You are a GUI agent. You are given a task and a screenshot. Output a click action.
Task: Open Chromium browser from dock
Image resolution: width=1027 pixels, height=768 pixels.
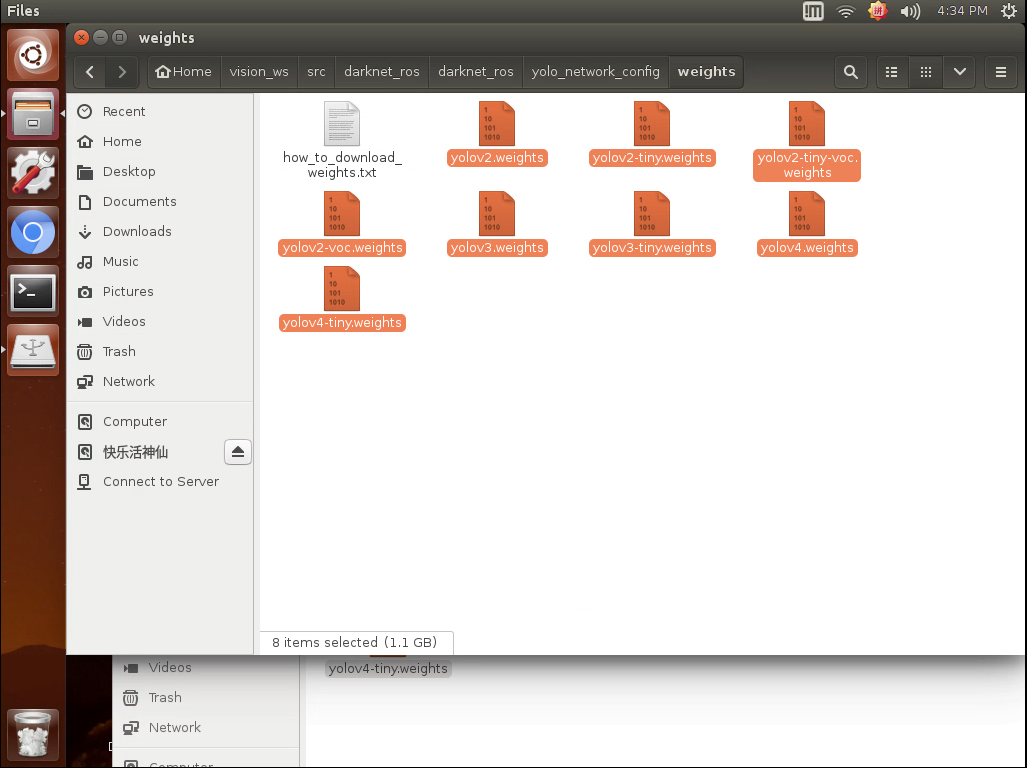coord(33,232)
